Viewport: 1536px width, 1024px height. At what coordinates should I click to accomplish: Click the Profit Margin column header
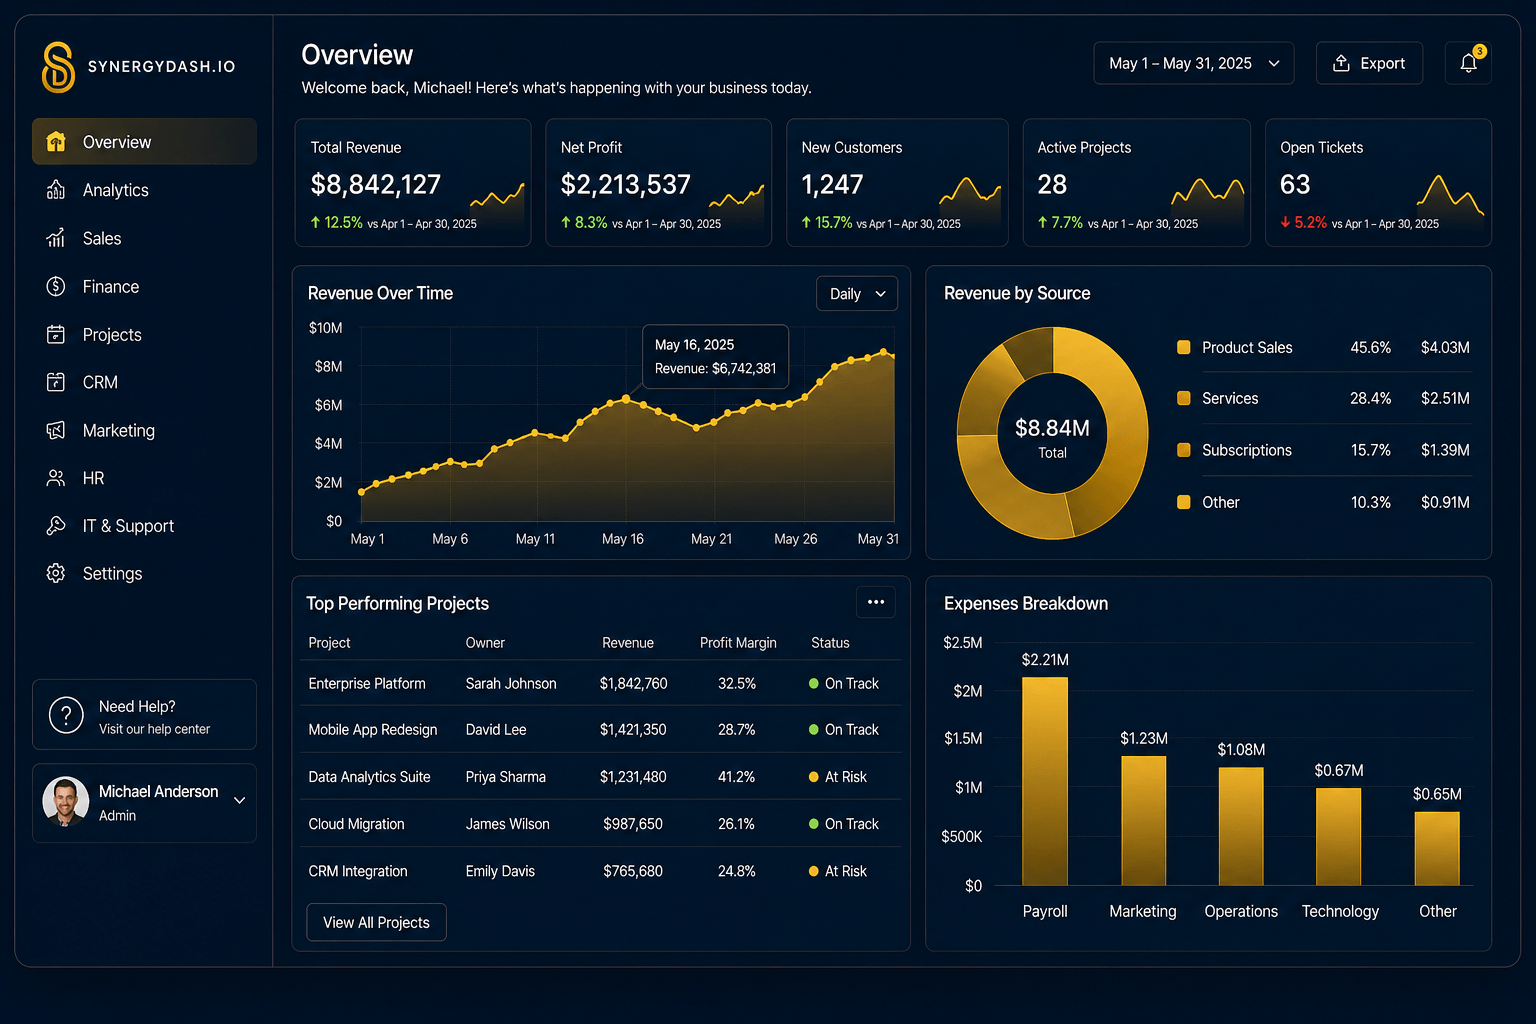[738, 643]
